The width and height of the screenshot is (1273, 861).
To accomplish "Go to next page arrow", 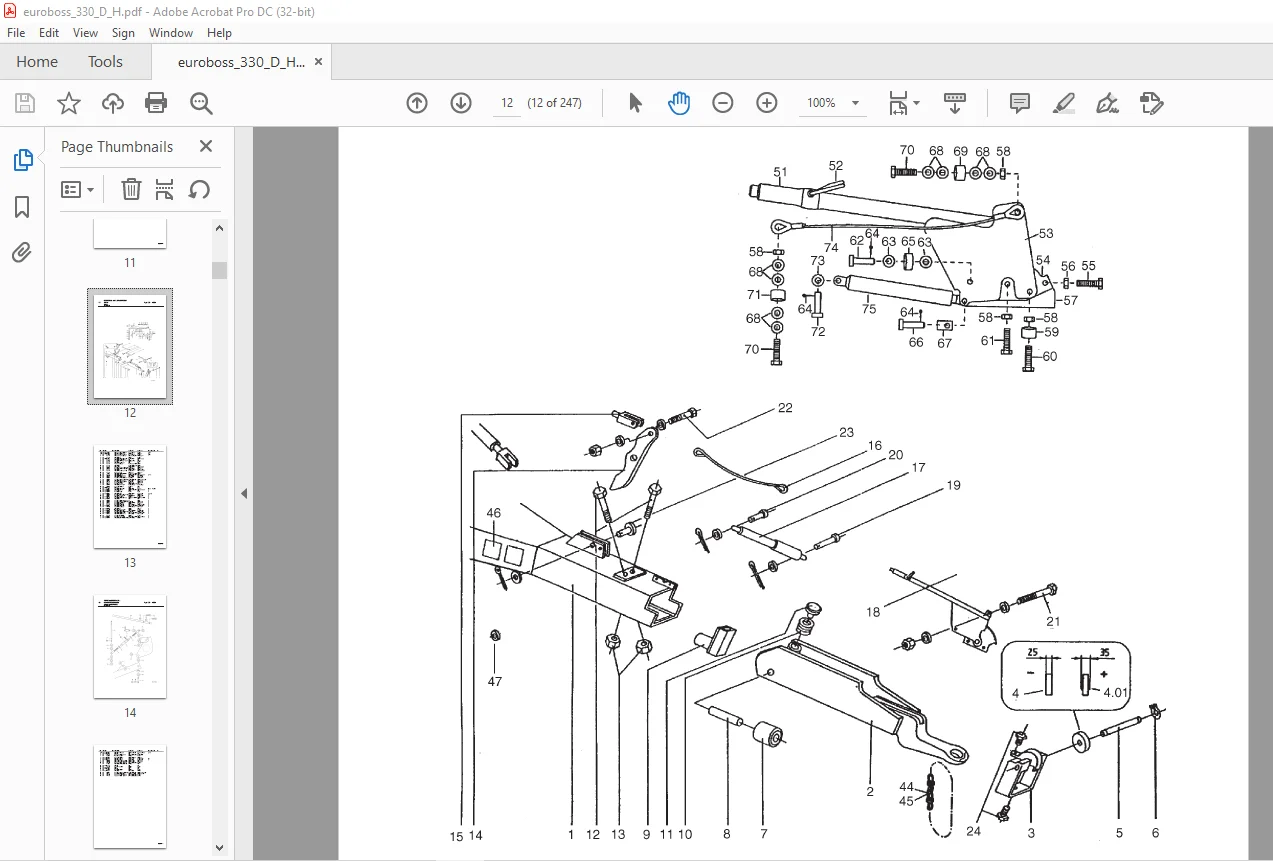I will (x=461, y=103).
